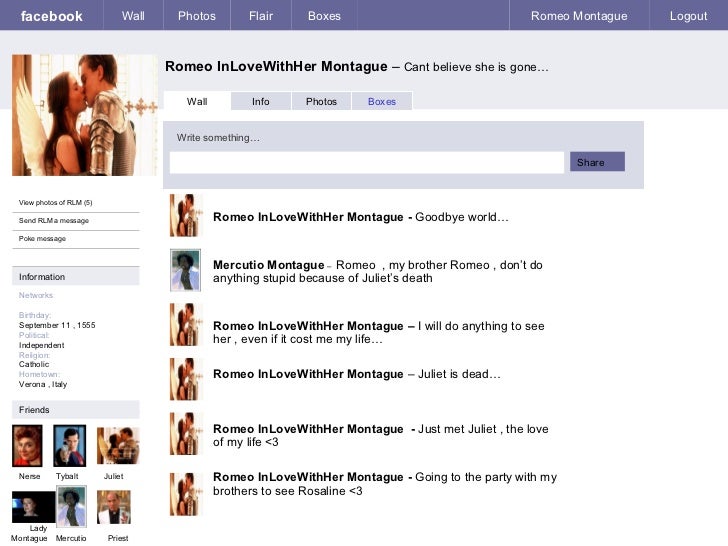
Task: Click avatar beside 'Going to the party' post
Action: coord(186,494)
